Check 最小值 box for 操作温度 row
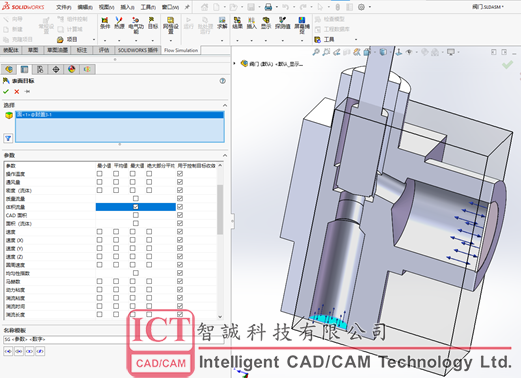Viewport: 521px width, 378px height. (x=99, y=174)
